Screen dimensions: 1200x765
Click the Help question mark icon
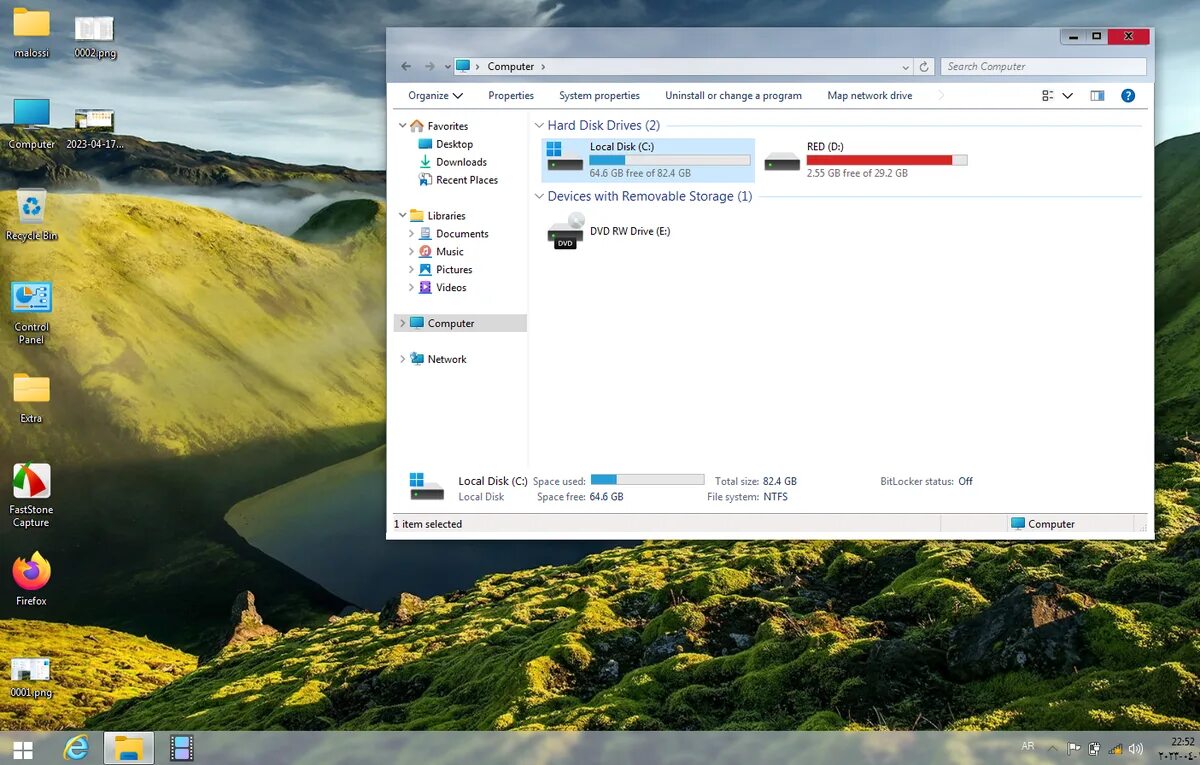tap(1128, 95)
